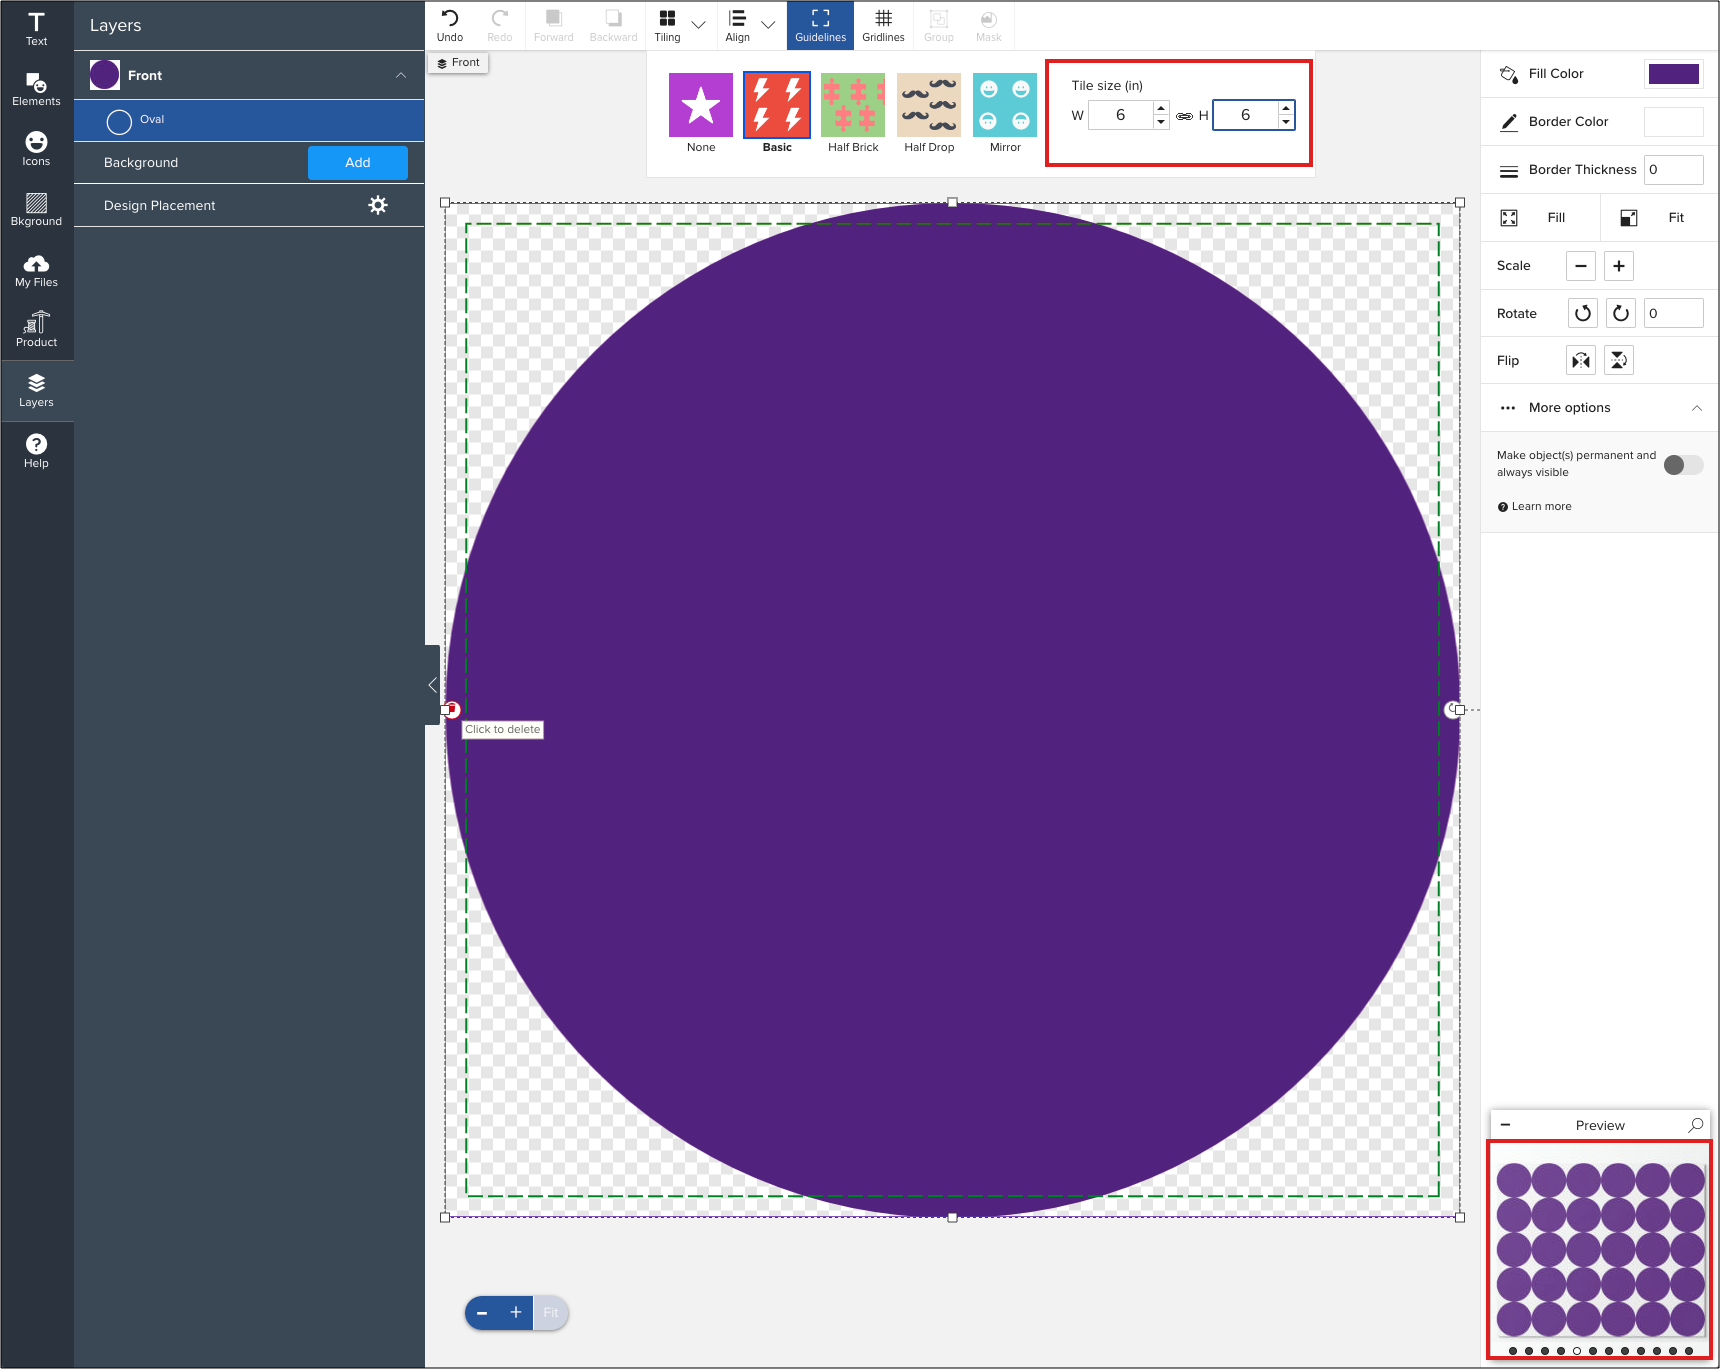Click the Undo button
This screenshot has width=1720, height=1369.
point(450,26)
